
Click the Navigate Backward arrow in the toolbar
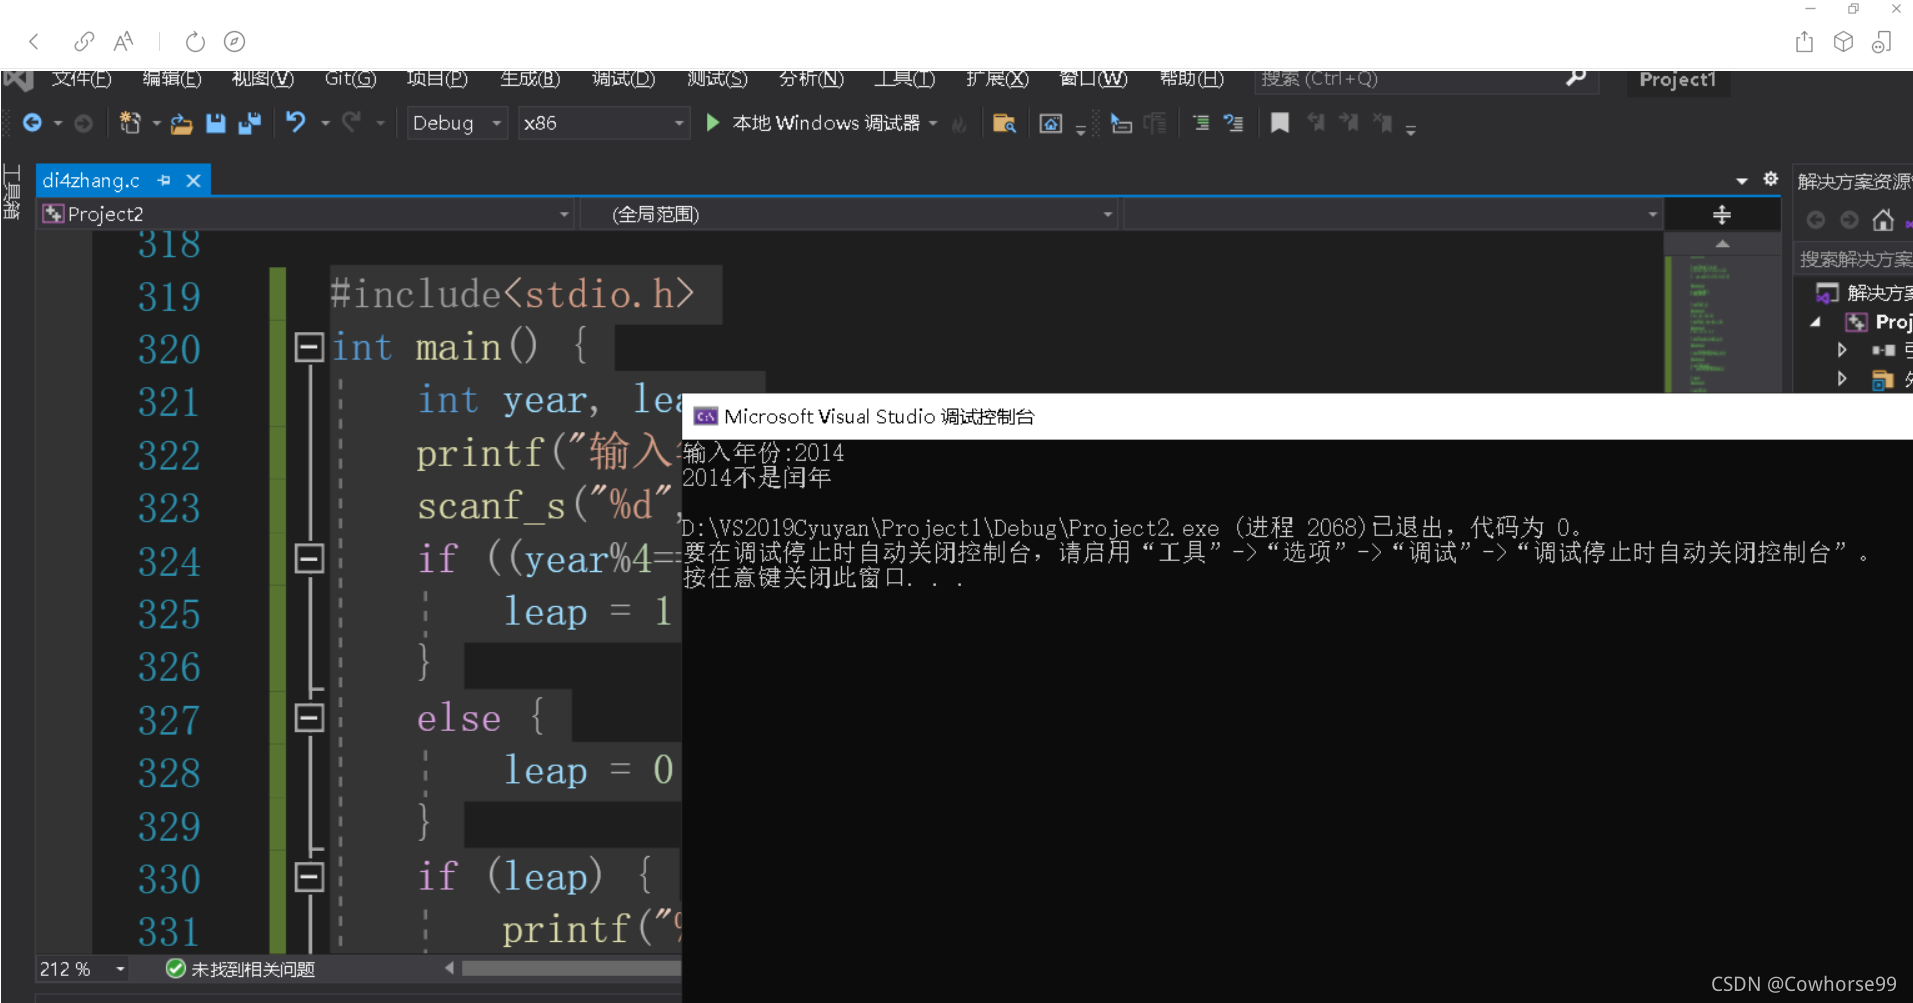pos(32,123)
